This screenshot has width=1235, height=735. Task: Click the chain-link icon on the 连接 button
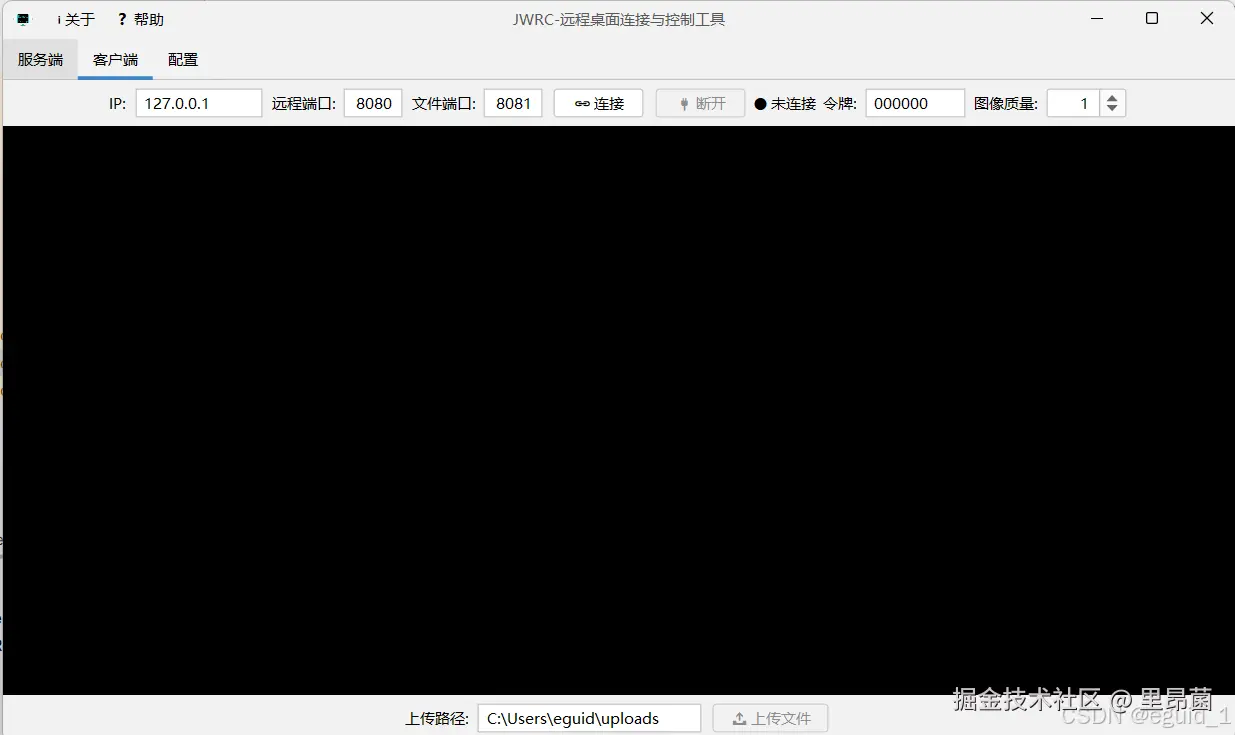coord(581,102)
